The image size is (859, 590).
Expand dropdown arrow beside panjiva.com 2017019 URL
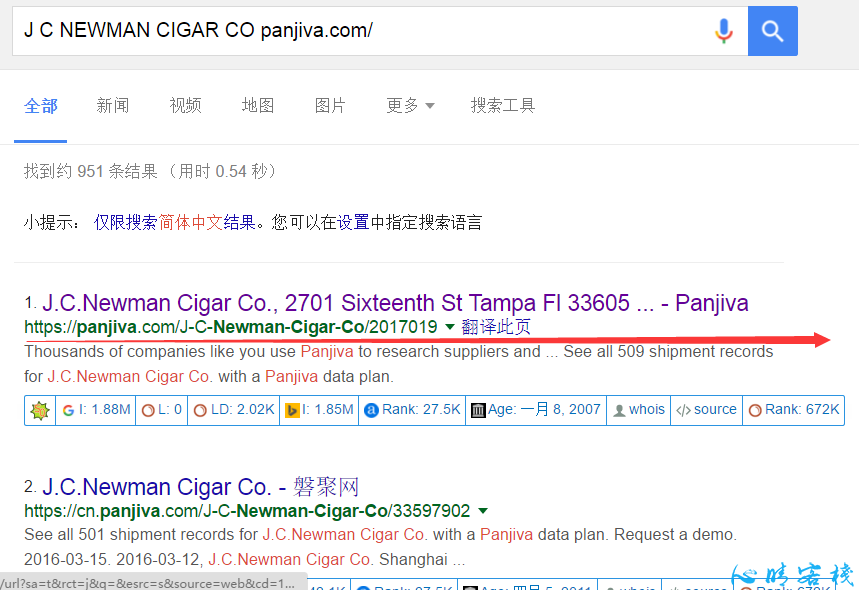tap(450, 327)
